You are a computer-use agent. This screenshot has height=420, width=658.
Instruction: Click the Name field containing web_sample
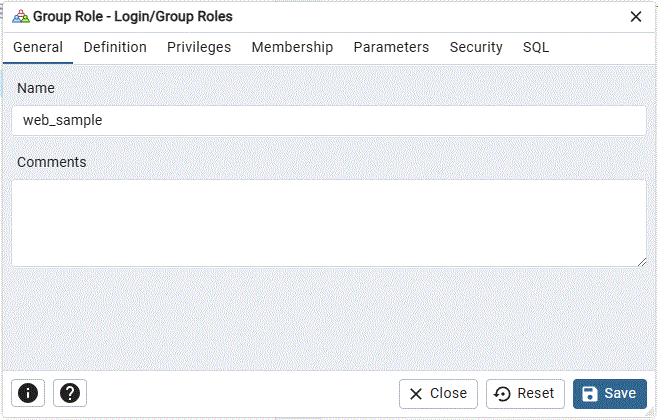coord(328,121)
